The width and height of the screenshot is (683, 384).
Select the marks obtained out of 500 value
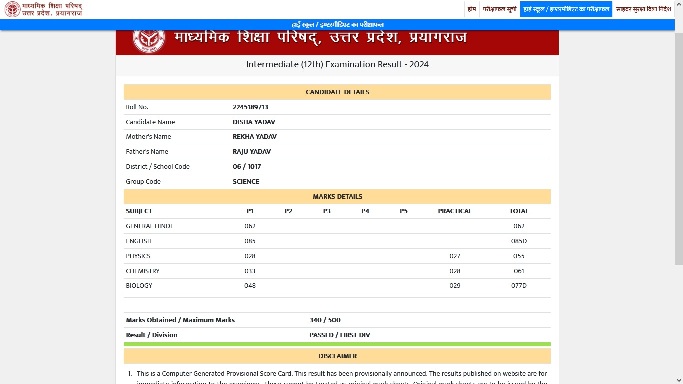pos(325,320)
